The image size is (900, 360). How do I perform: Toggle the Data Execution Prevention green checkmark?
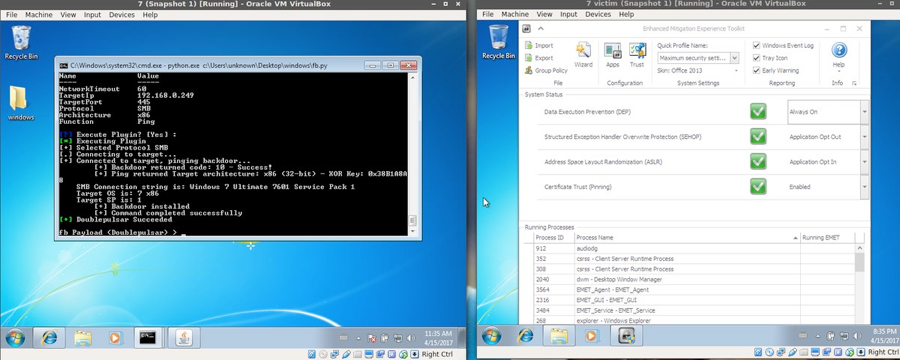[758, 112]
